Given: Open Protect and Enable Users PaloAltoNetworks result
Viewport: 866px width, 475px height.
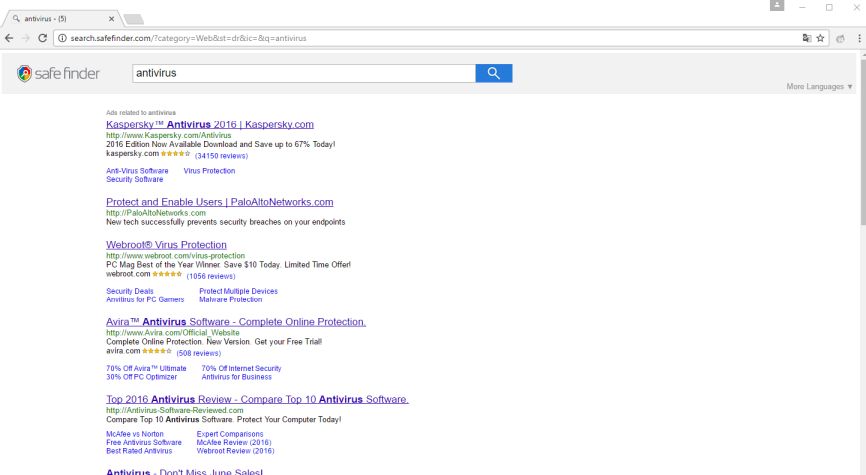Looking at the screenshot, I should (x=220, y=202).
